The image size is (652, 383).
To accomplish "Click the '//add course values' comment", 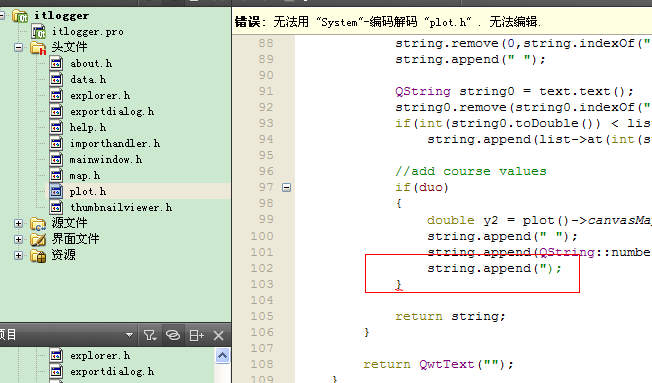I will pos(471,171).
